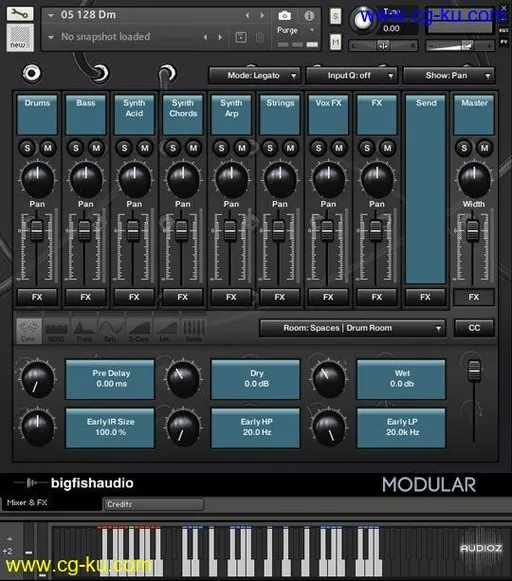Solo the Synth Chords channel

point(173,148)
